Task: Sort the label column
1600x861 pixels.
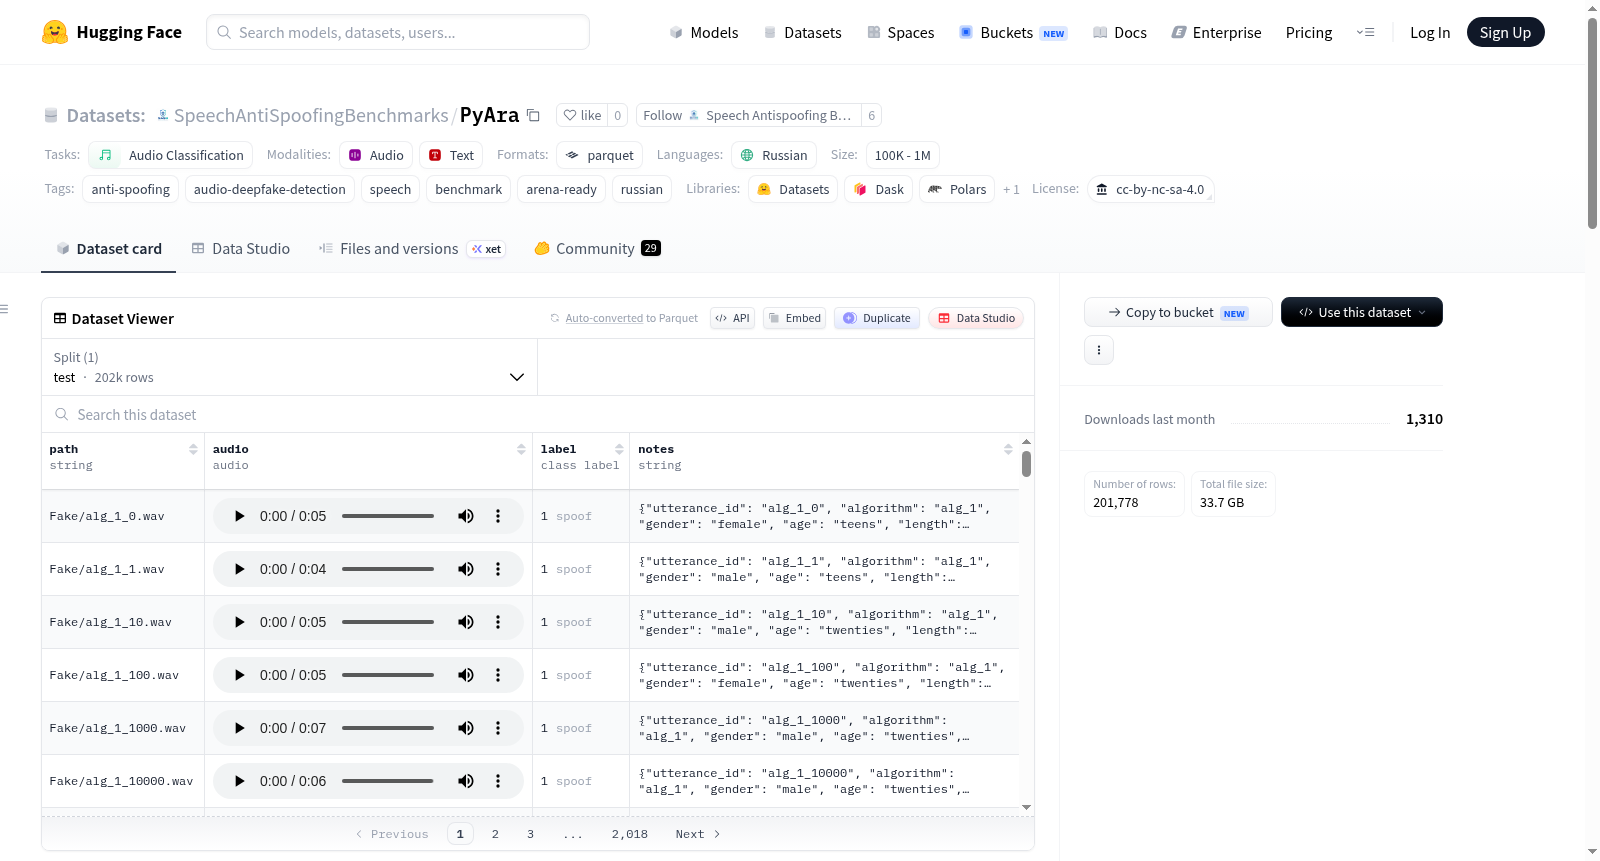Action: [619, 450]
